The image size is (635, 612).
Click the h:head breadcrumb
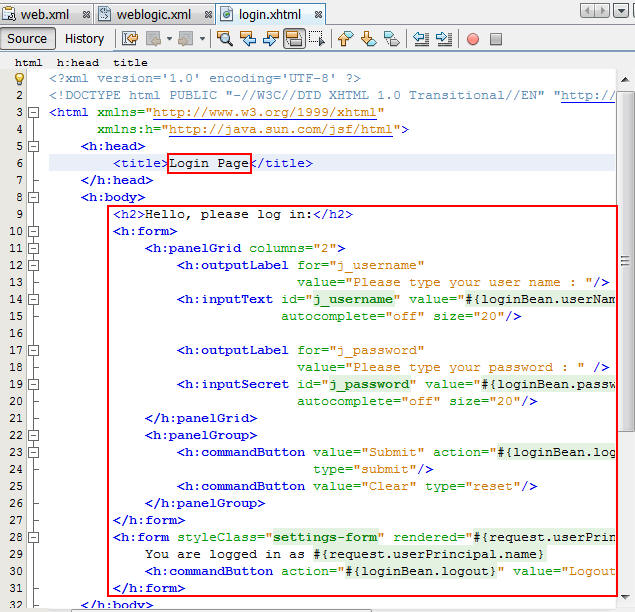[77, 62]
